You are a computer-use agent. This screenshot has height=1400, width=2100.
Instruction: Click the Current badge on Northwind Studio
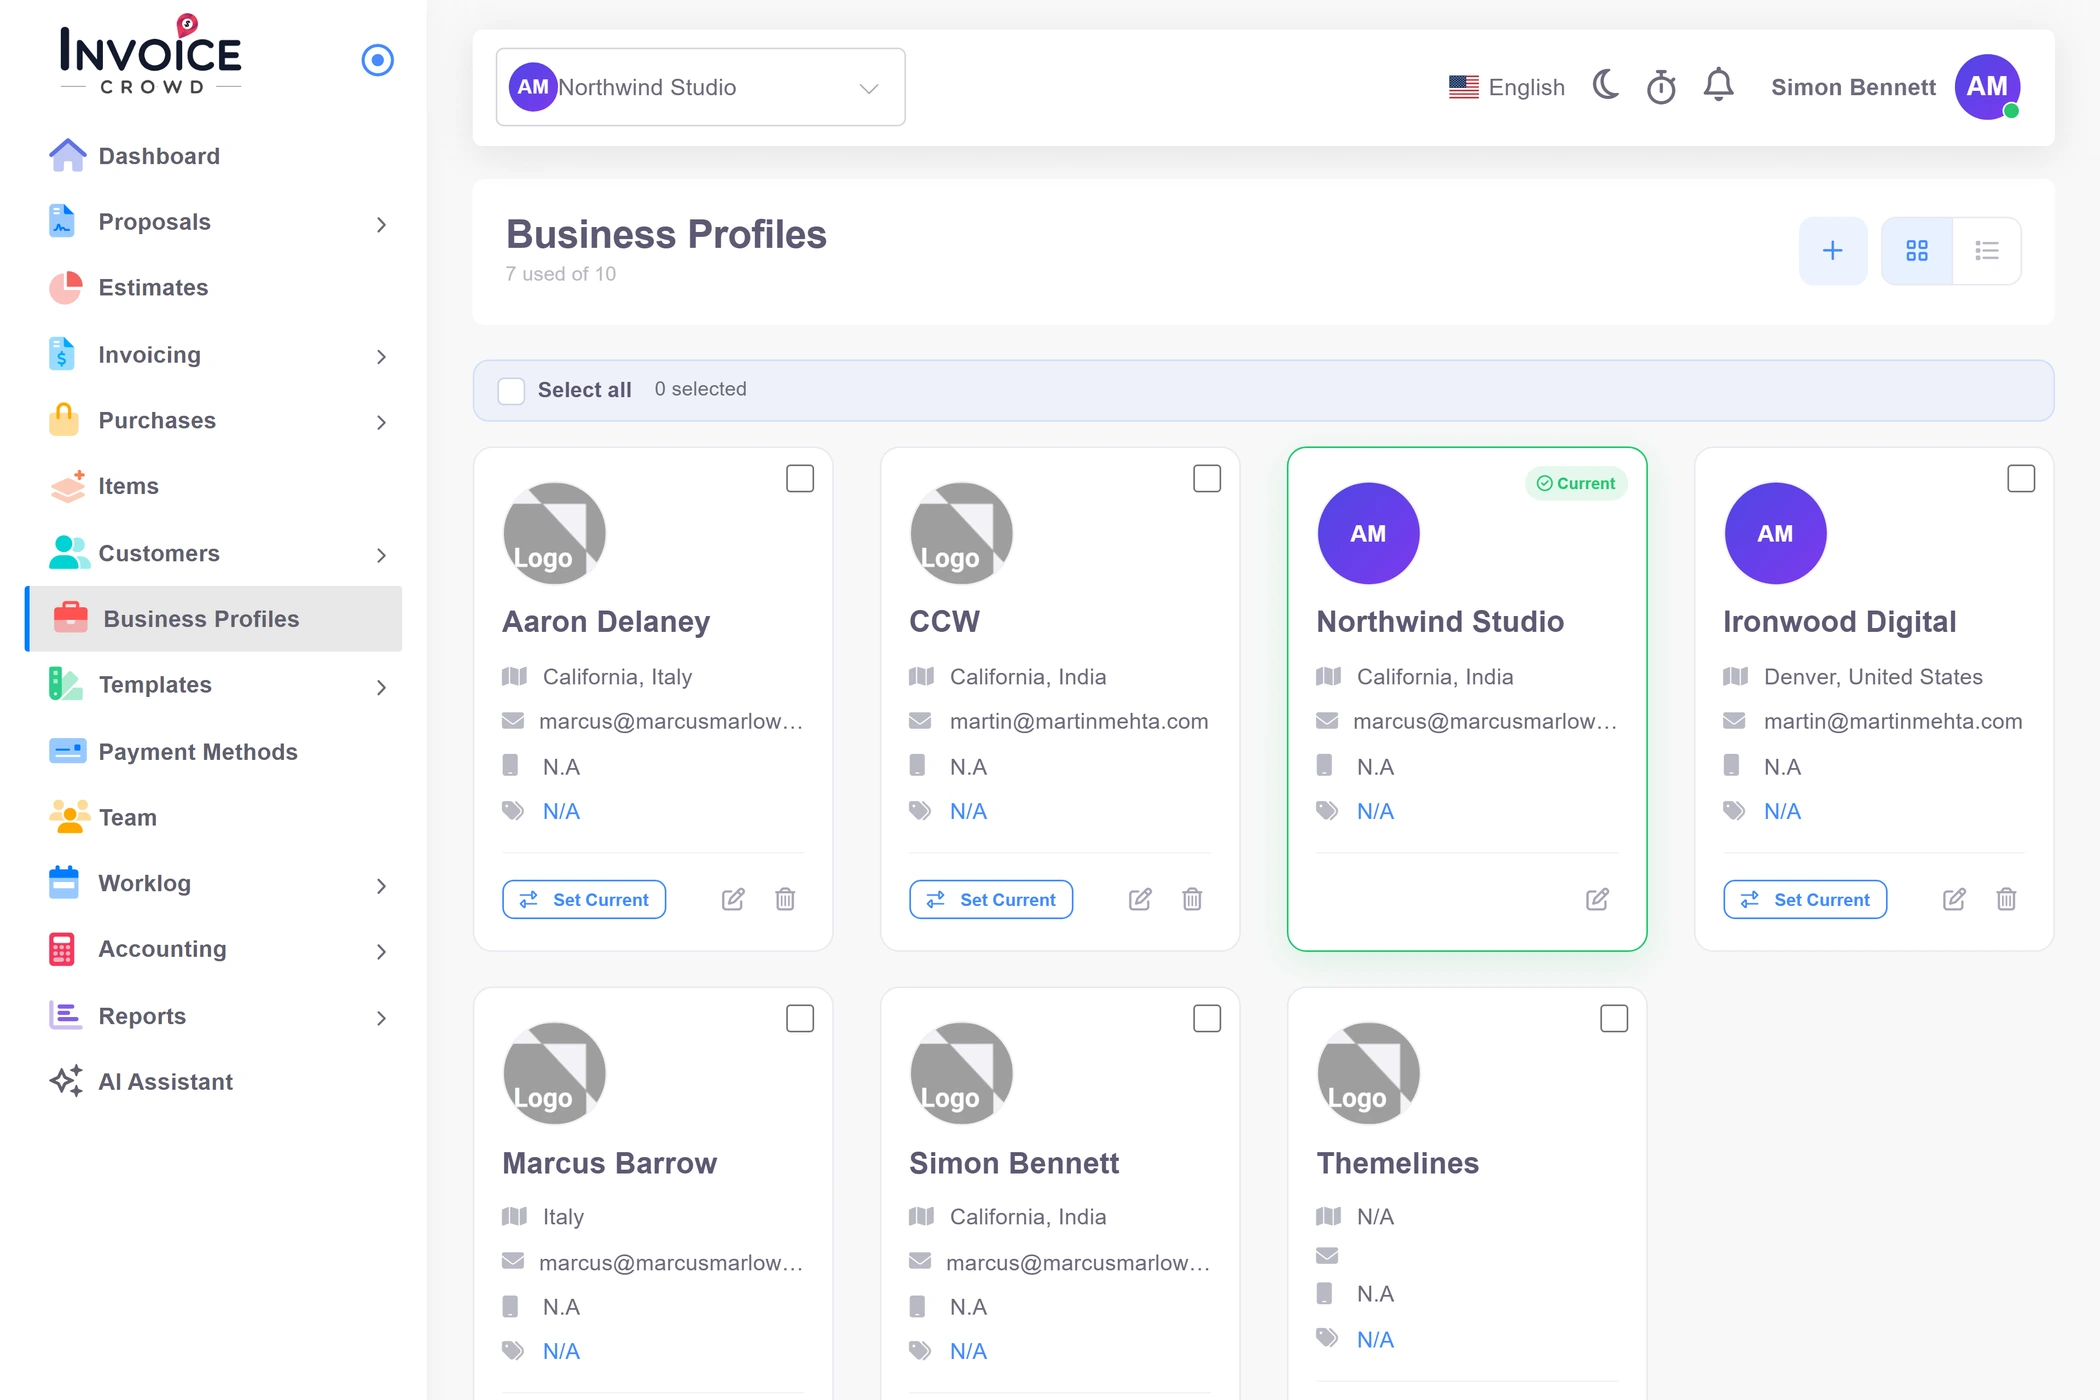[x=1576, y=483]
